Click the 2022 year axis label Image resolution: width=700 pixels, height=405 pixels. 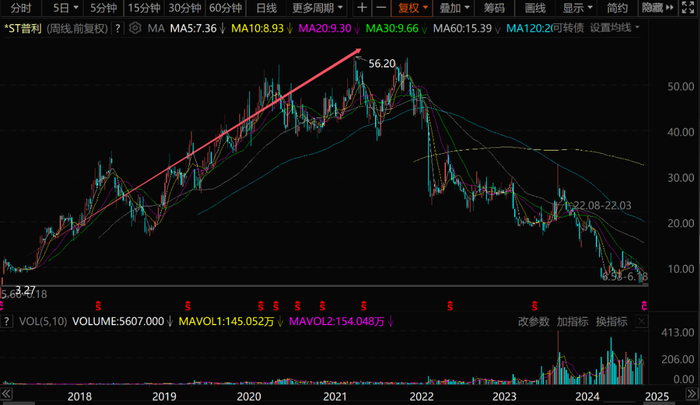pyautogui.click(x=421, y=397)
